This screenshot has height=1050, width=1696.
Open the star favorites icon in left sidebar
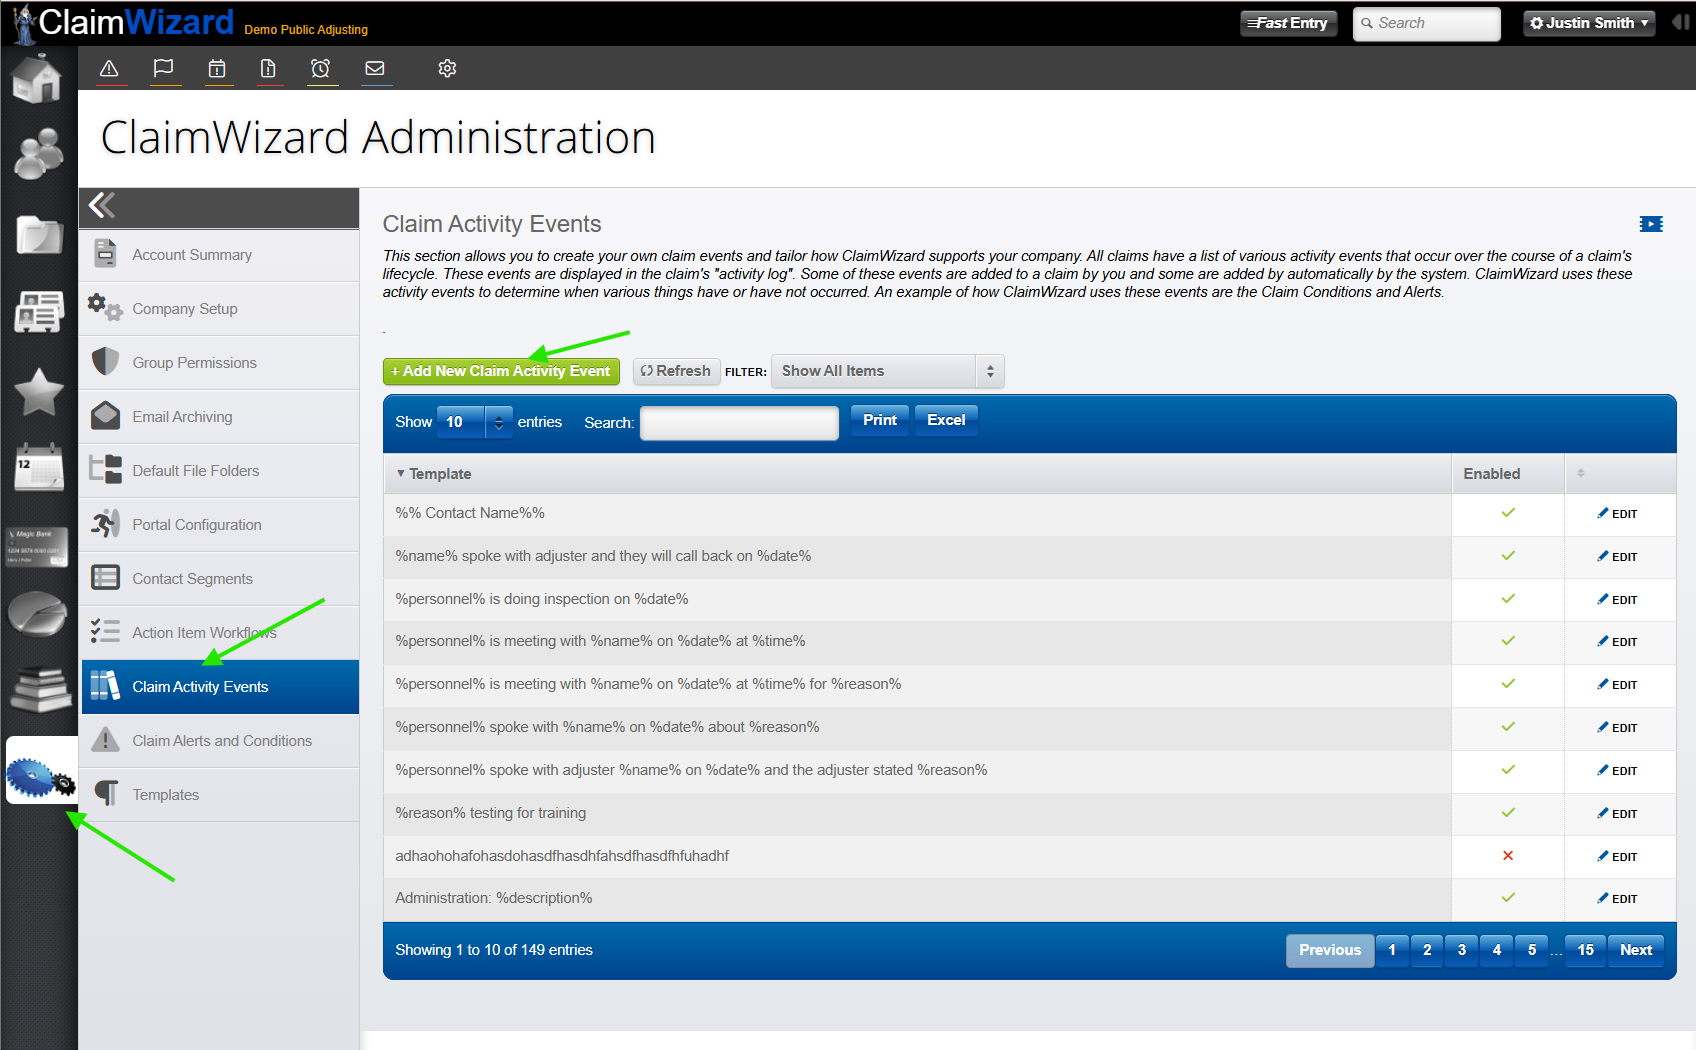pos(39,392)
